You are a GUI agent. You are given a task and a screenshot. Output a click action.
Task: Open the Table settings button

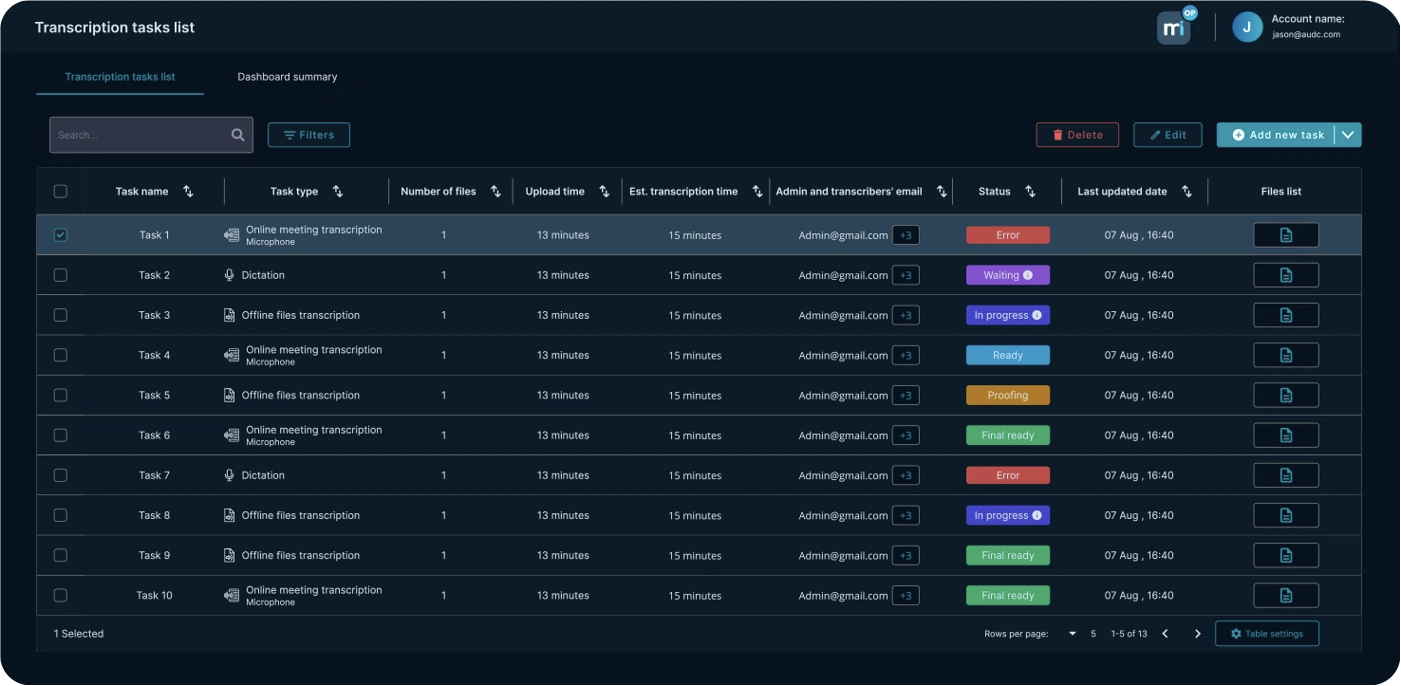point(1266,633)
